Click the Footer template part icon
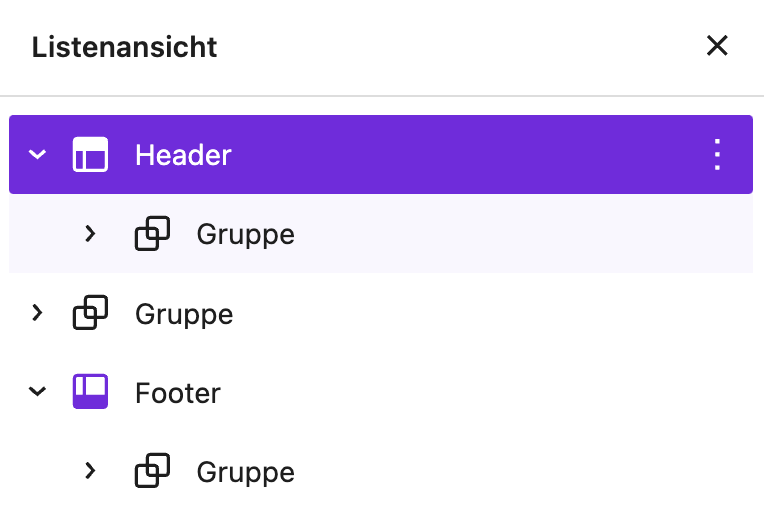 [x=90, y=392]
